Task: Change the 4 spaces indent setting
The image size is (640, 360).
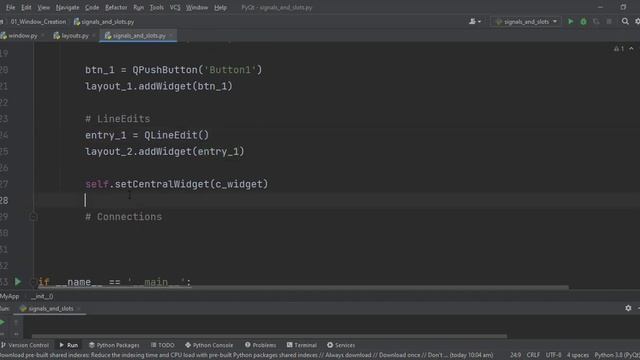Action: click(x=578, y=356)
